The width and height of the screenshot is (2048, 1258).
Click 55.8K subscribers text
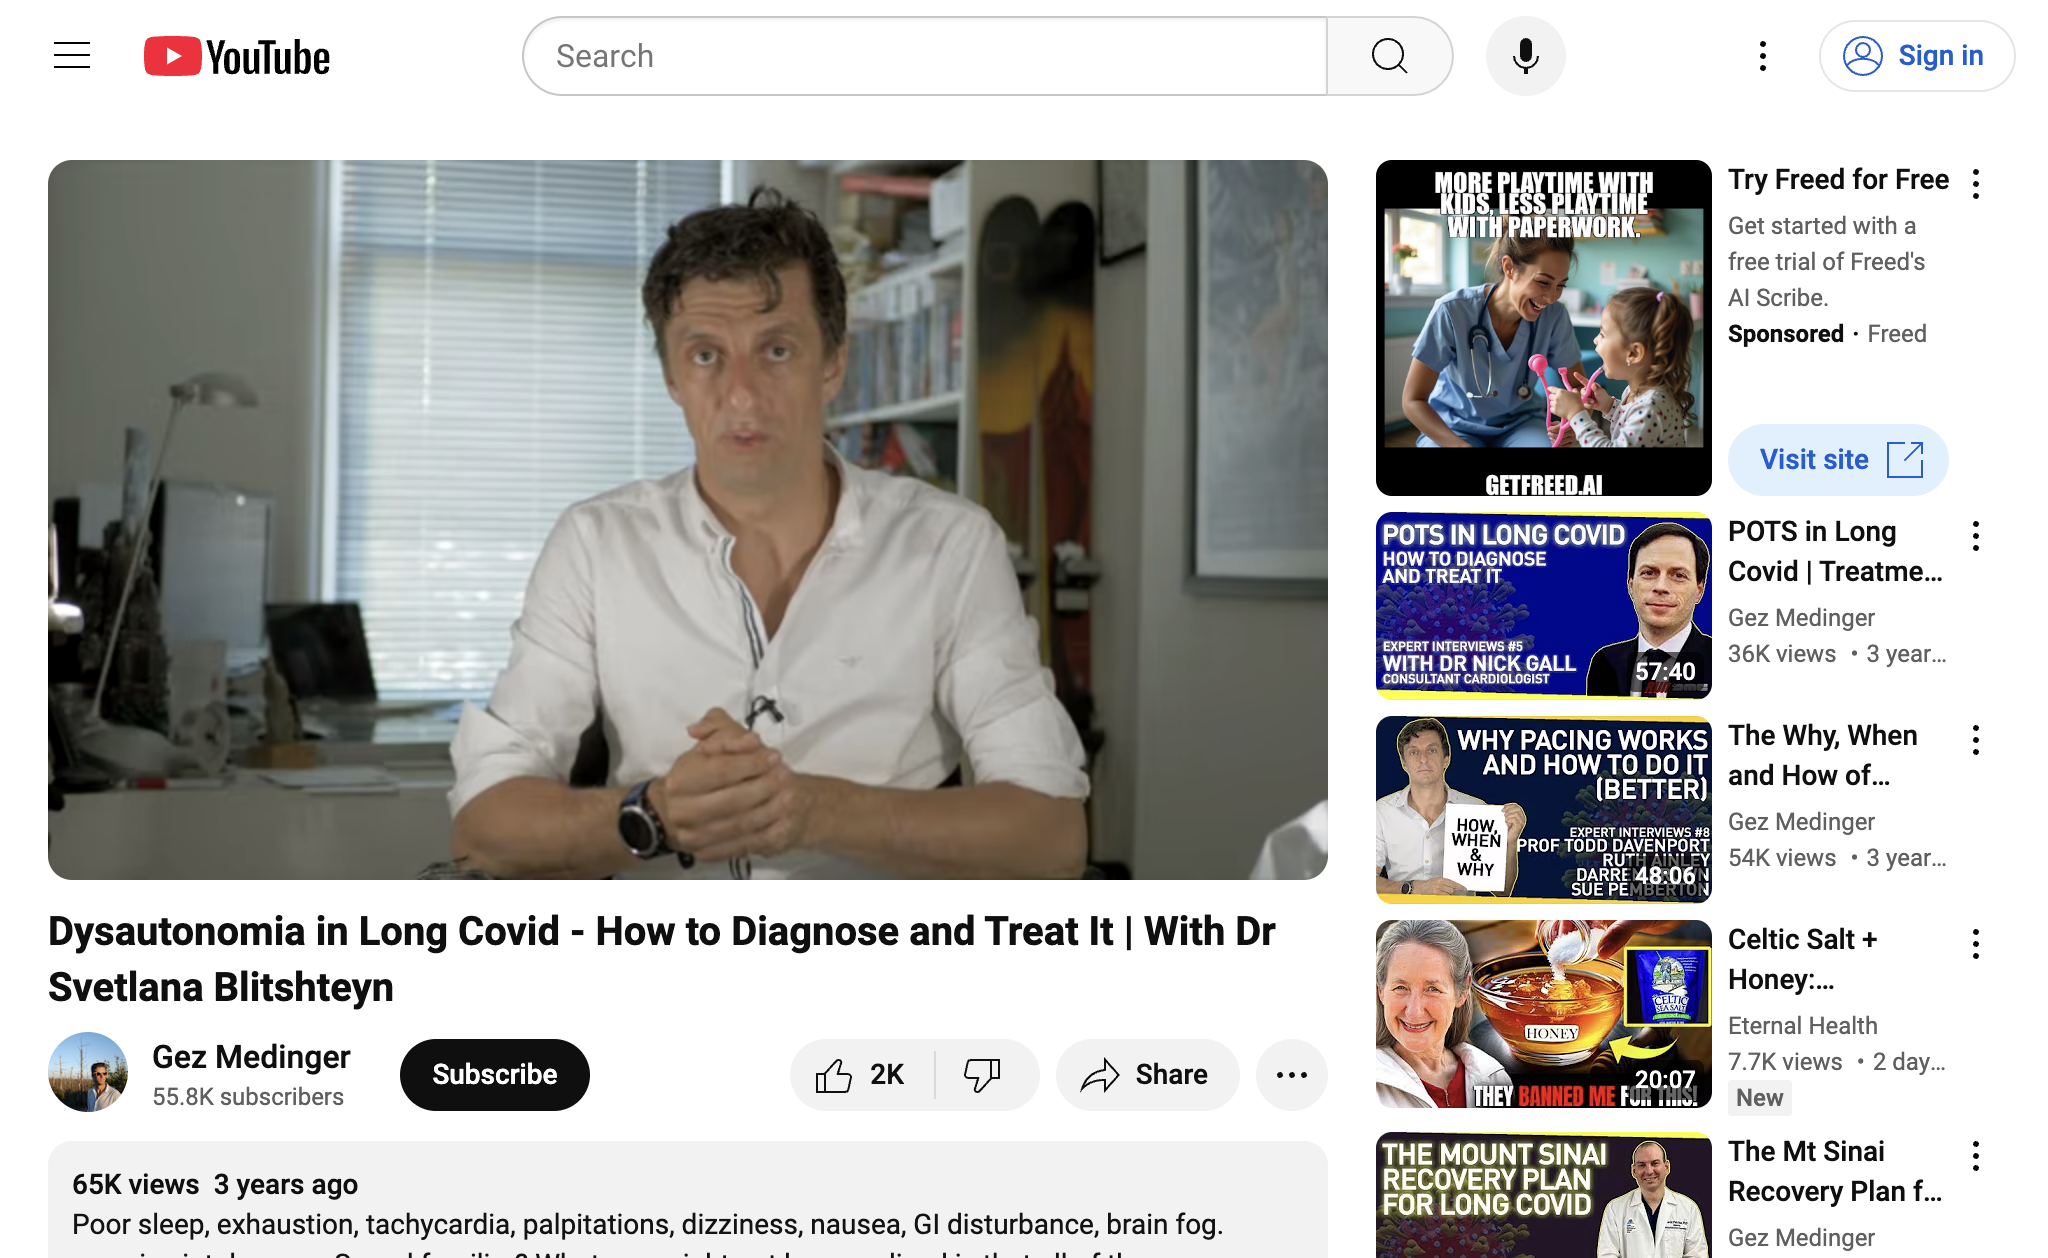click(248, 1097)
